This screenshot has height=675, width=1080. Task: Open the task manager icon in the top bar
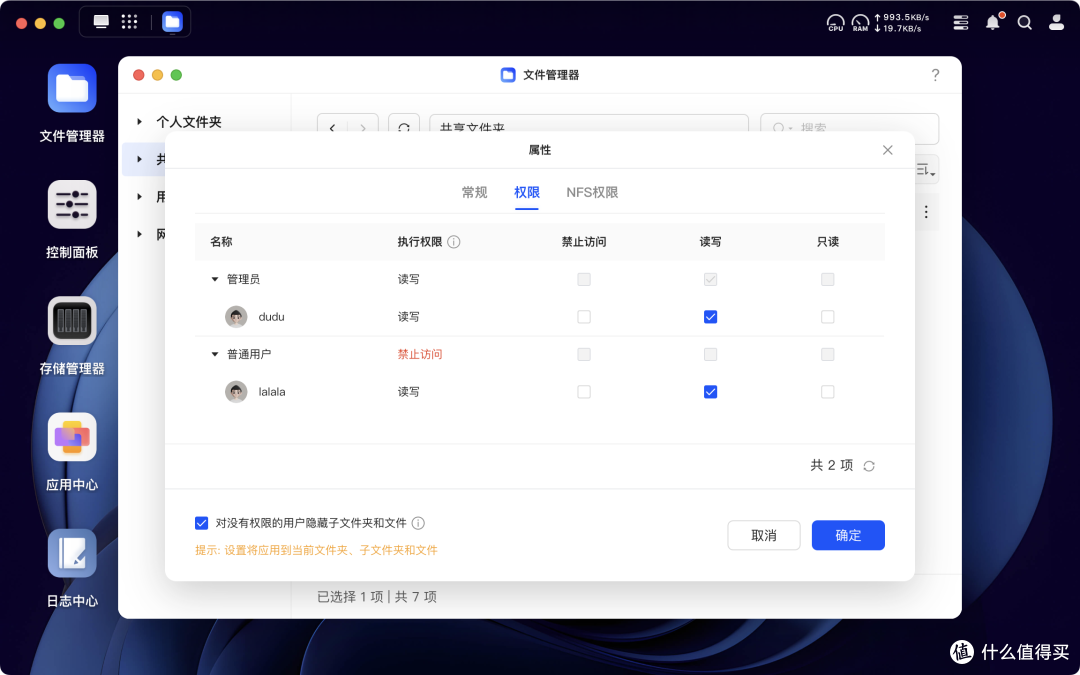[x=961, y=23]
